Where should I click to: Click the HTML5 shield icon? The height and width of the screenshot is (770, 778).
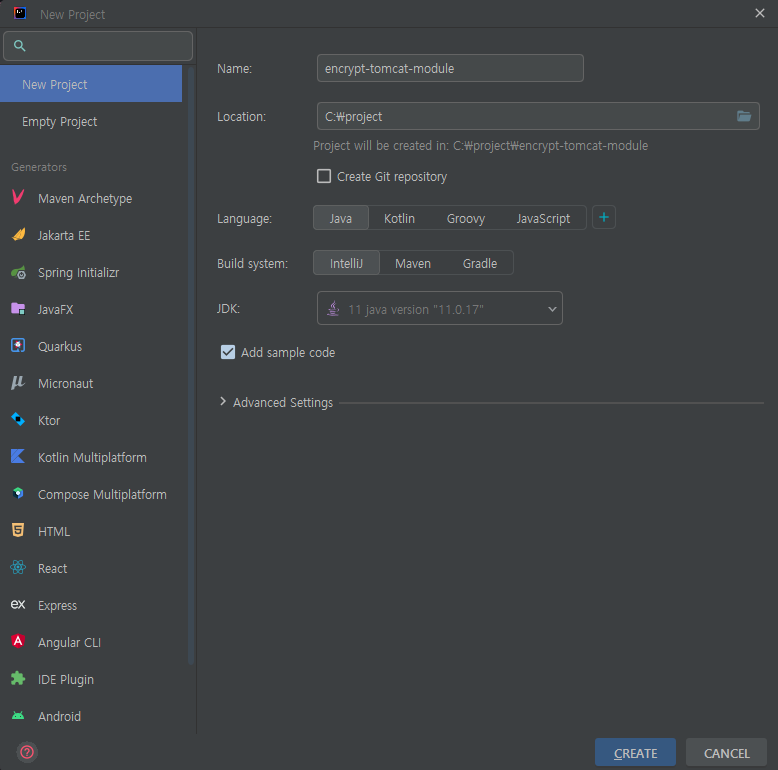tap(18, 530)
